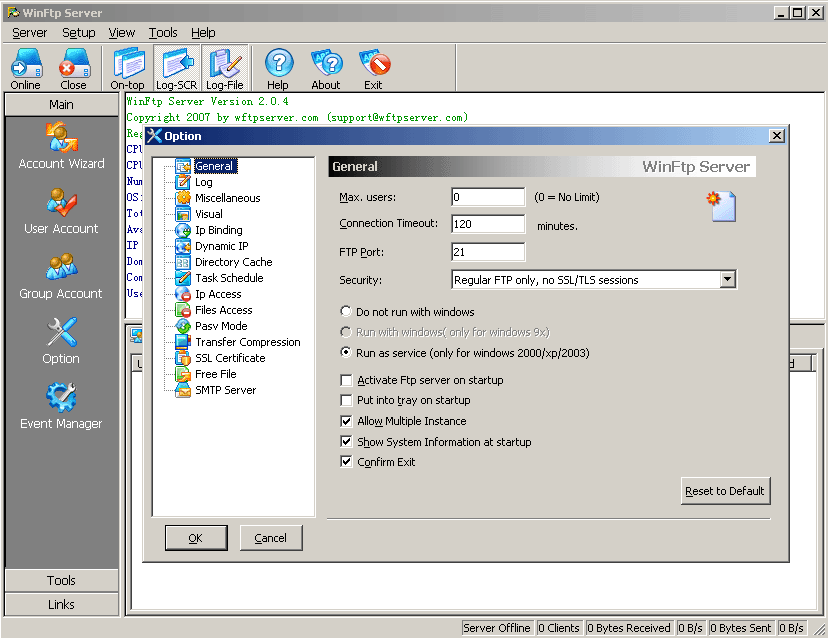The width and height of the screenshot is (828, 638).
Task: Toggle the Log-File toolbar icon
Action: pos(225,68)
